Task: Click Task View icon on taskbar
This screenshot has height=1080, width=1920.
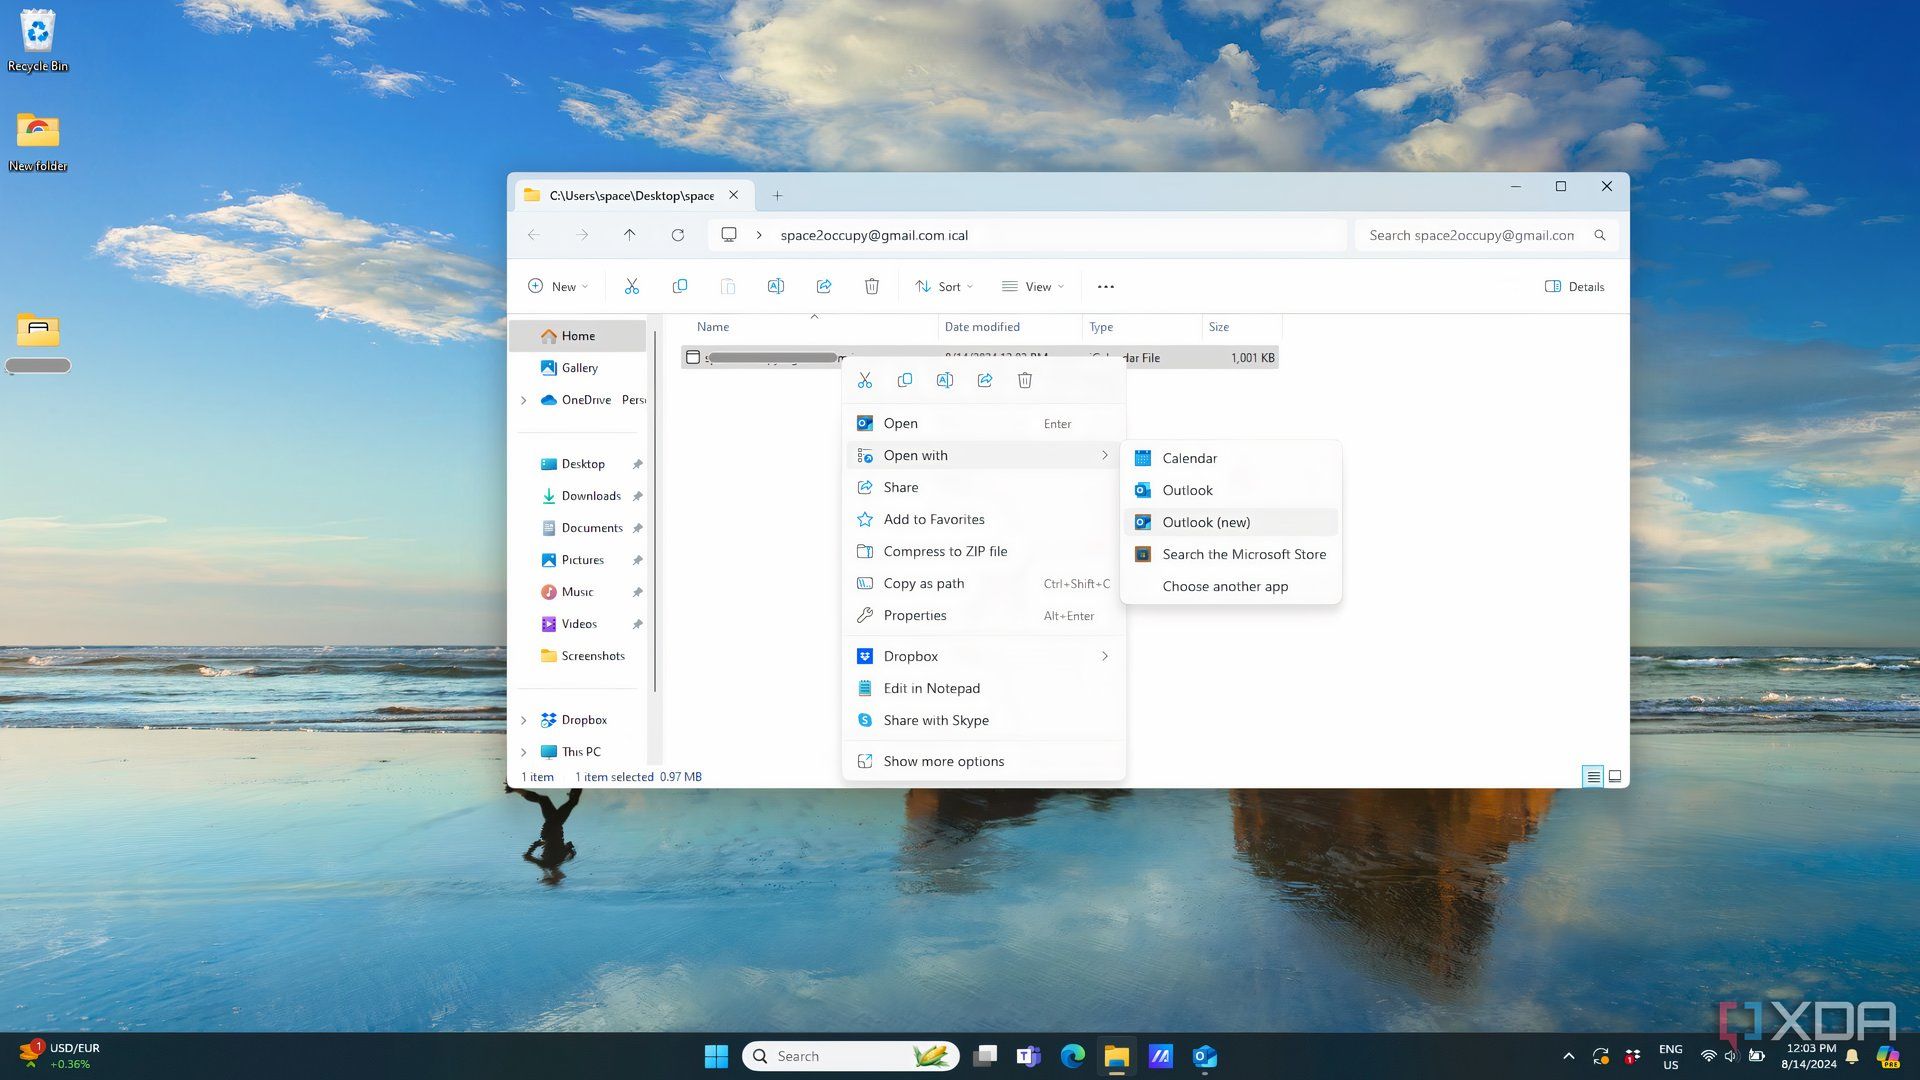Action: 985,1056
